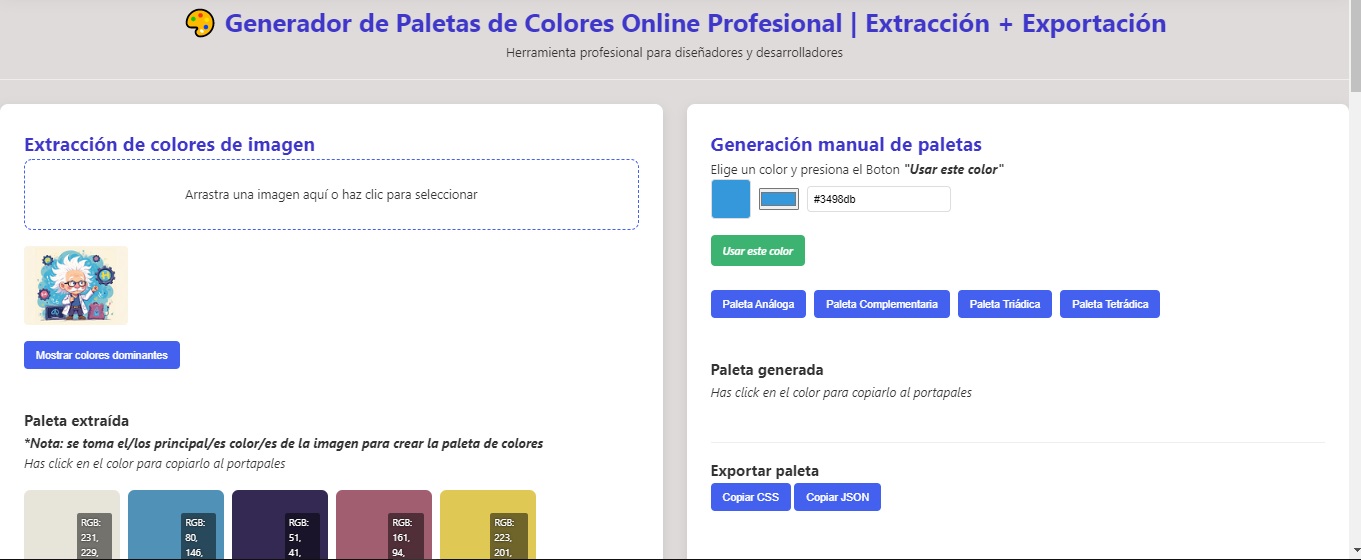Click the green Usar este color button
1361x560 pixels.
pyautogui.click(x=758, y=251)
